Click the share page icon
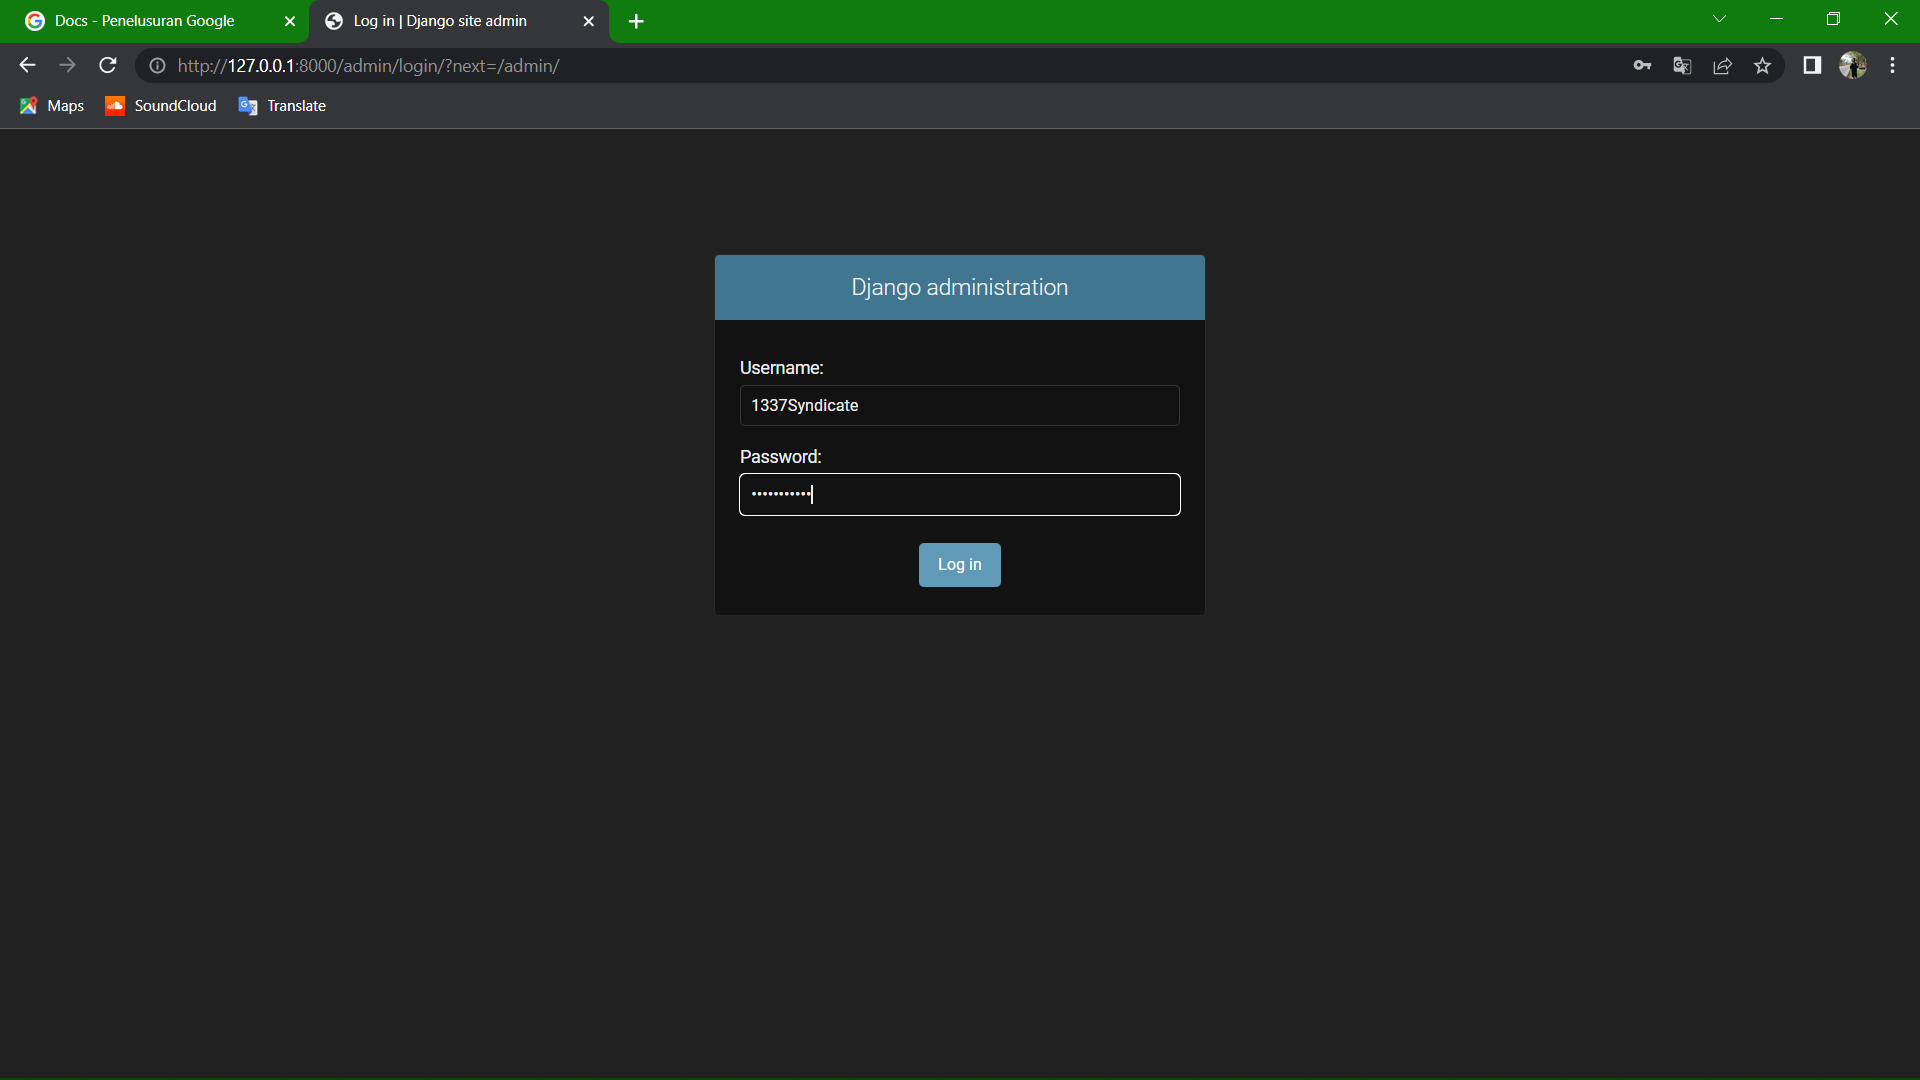The height and width of the screenshot is (1080, 1920). pyautogui.click(x=1722, y=66)
